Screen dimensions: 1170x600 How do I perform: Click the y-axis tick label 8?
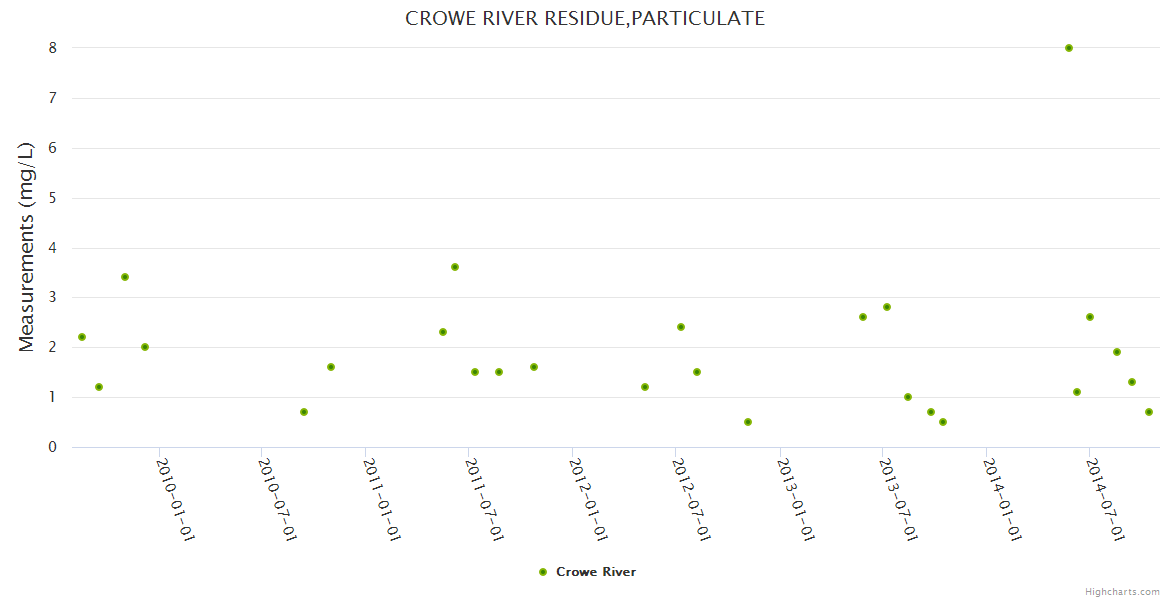52,48
